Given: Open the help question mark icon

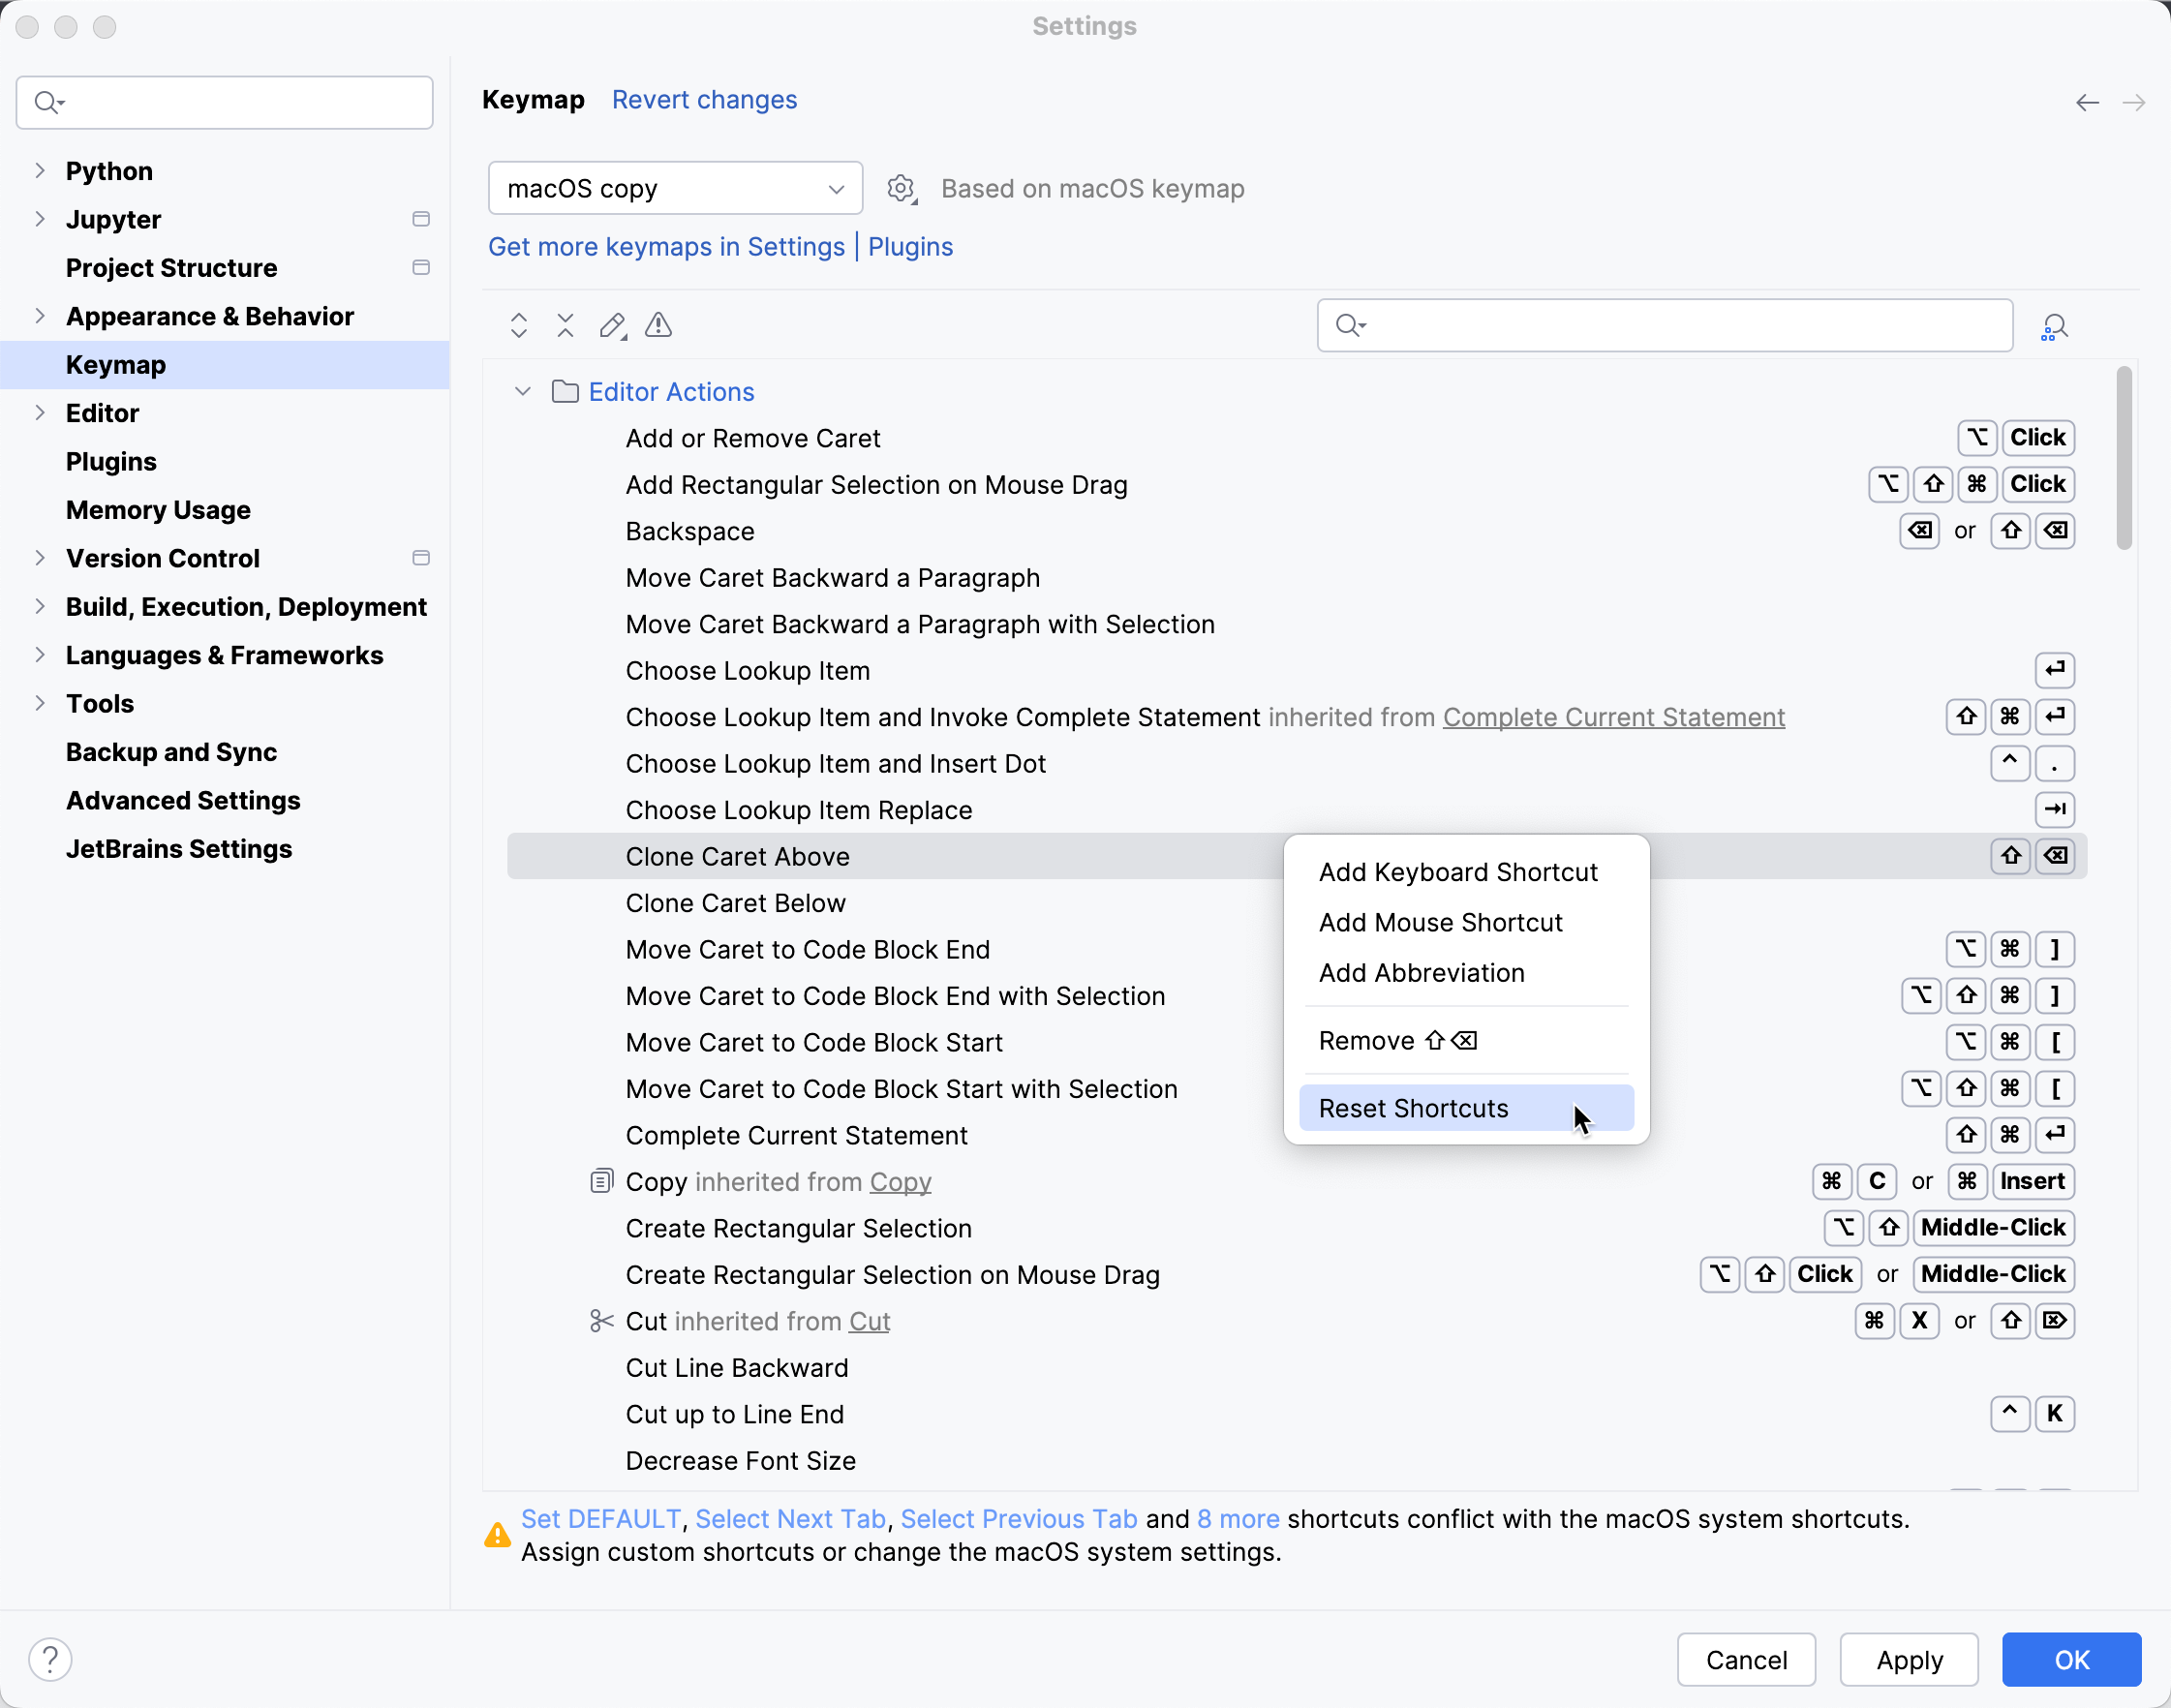Looking at the screenshot, I should [50, 1659].
